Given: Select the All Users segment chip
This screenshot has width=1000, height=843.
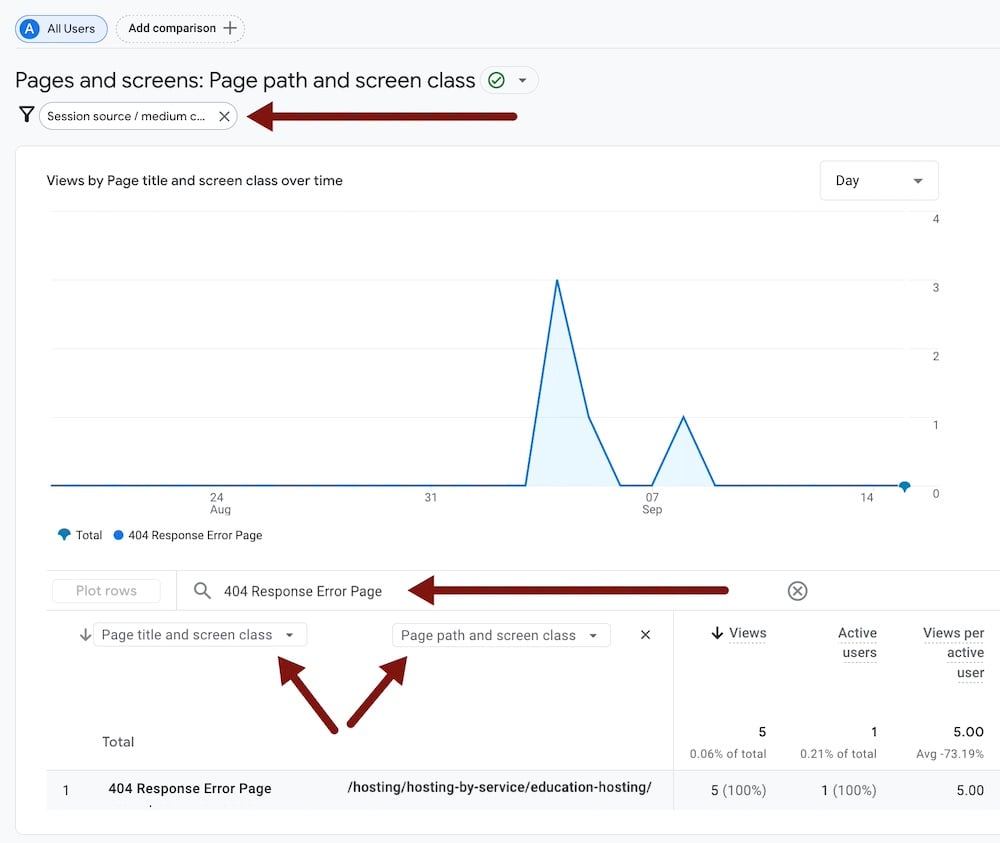Looking at the screenshot, I should tap(61, 28).
